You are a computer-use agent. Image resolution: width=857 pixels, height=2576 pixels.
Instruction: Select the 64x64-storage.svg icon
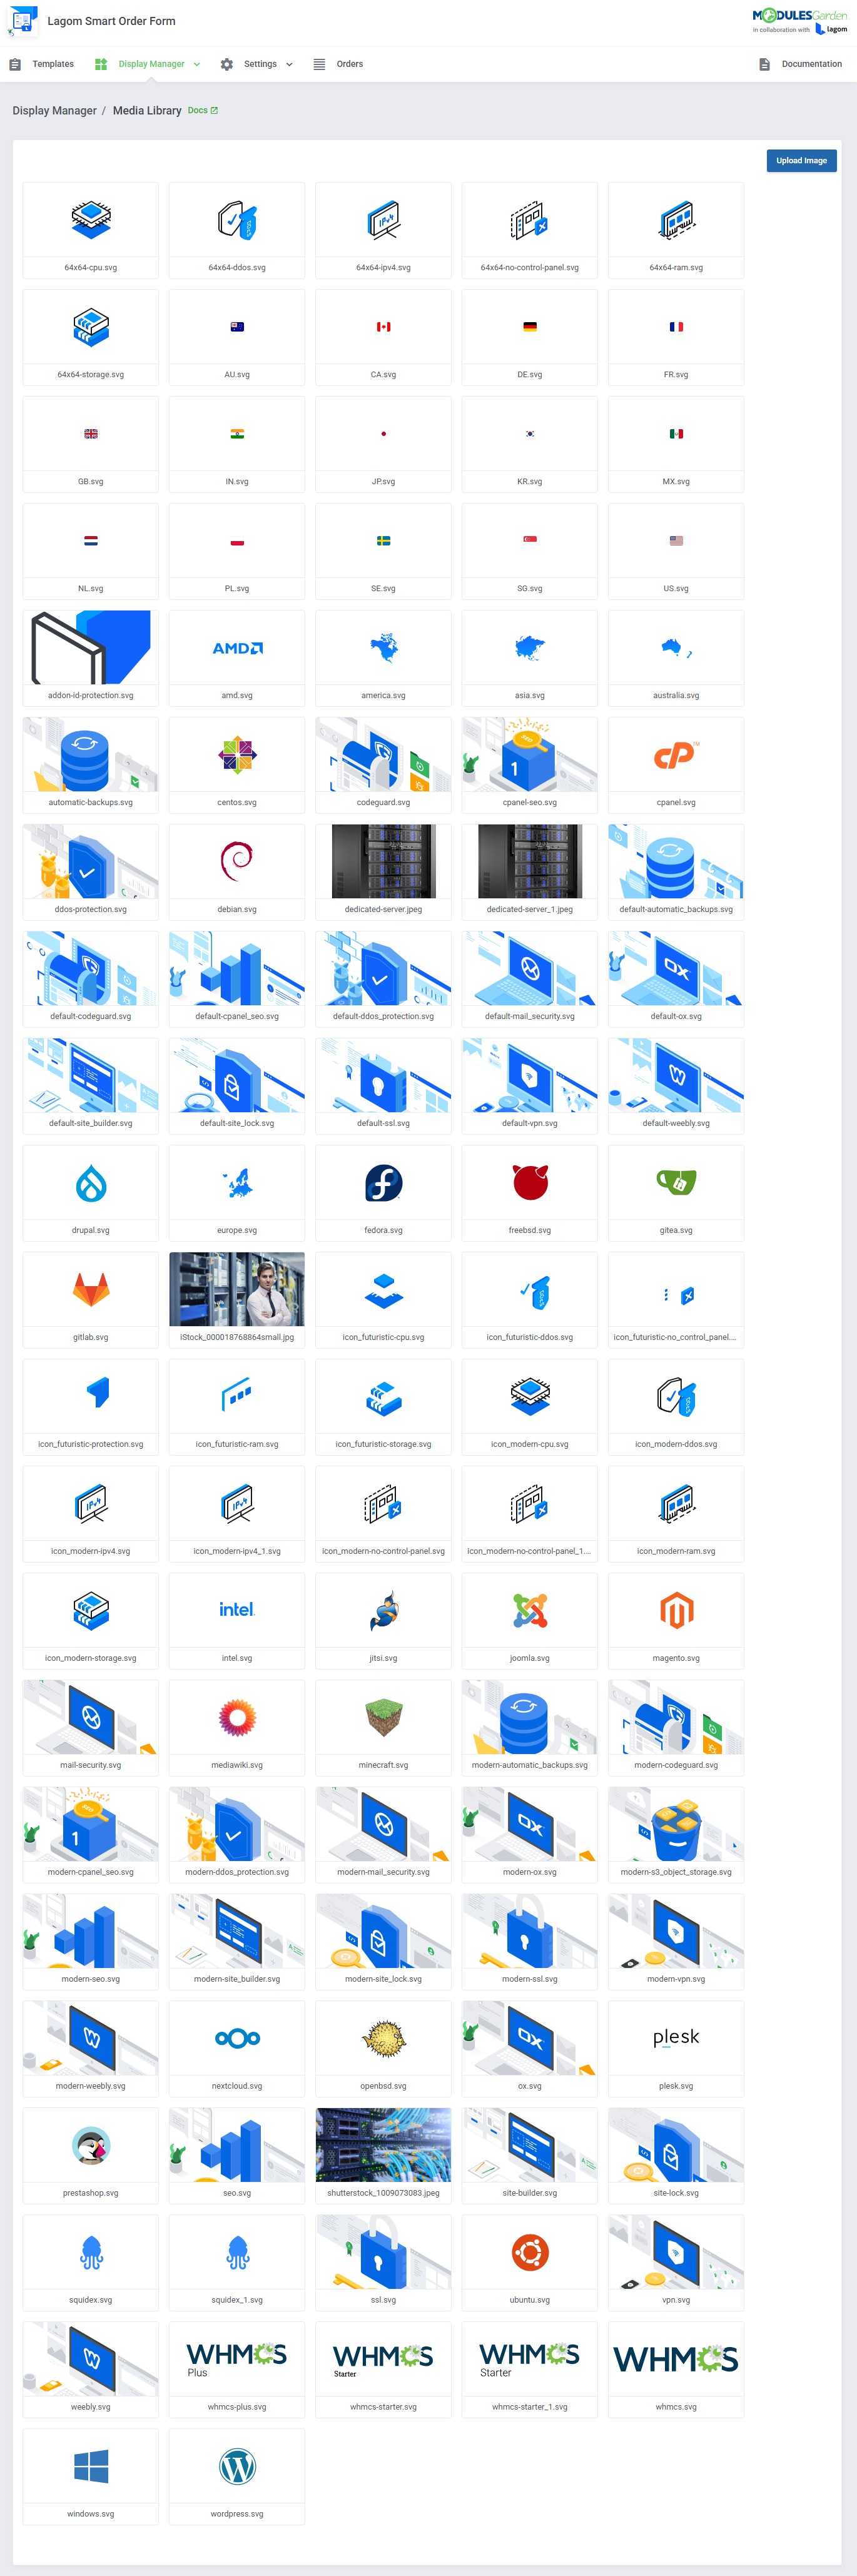tap(91, 327)
